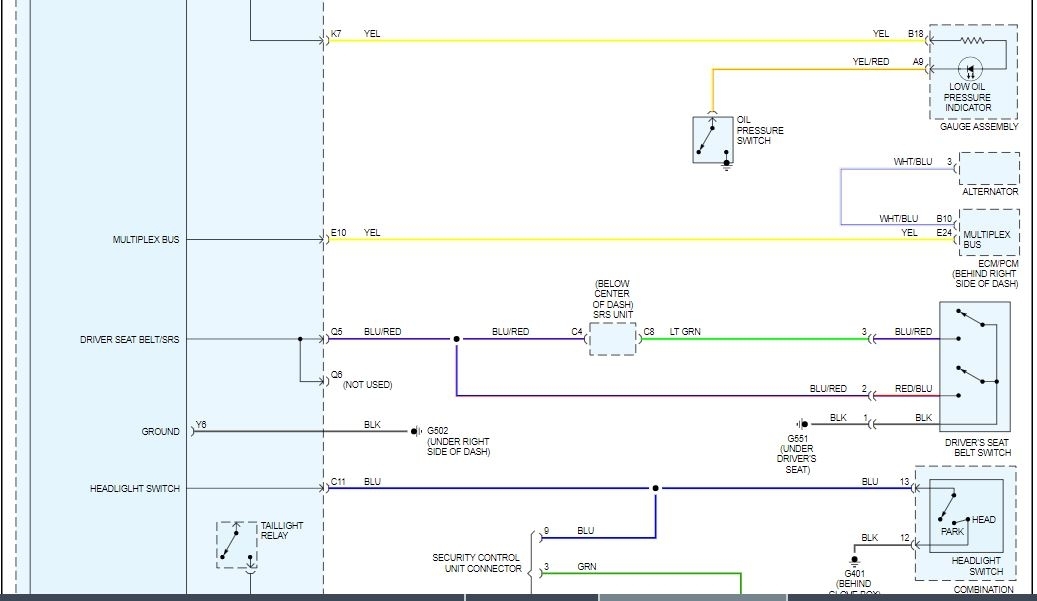
Task: Click the B10 pin label
Action: pos(944,219)
